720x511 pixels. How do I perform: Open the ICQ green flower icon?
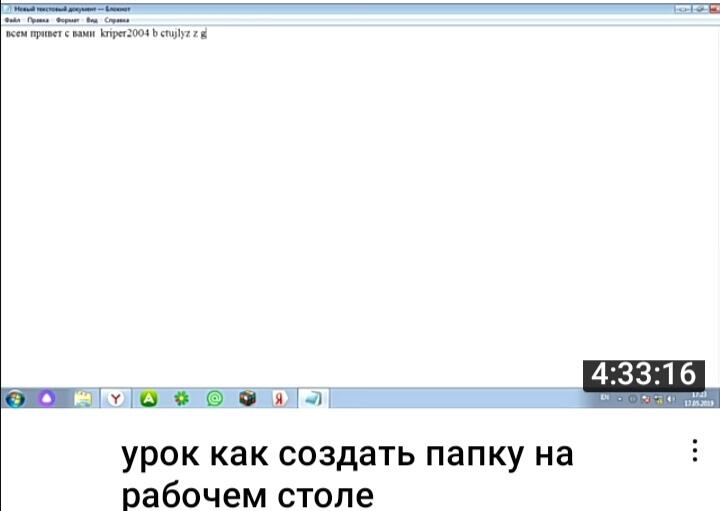tap(181, 398)
